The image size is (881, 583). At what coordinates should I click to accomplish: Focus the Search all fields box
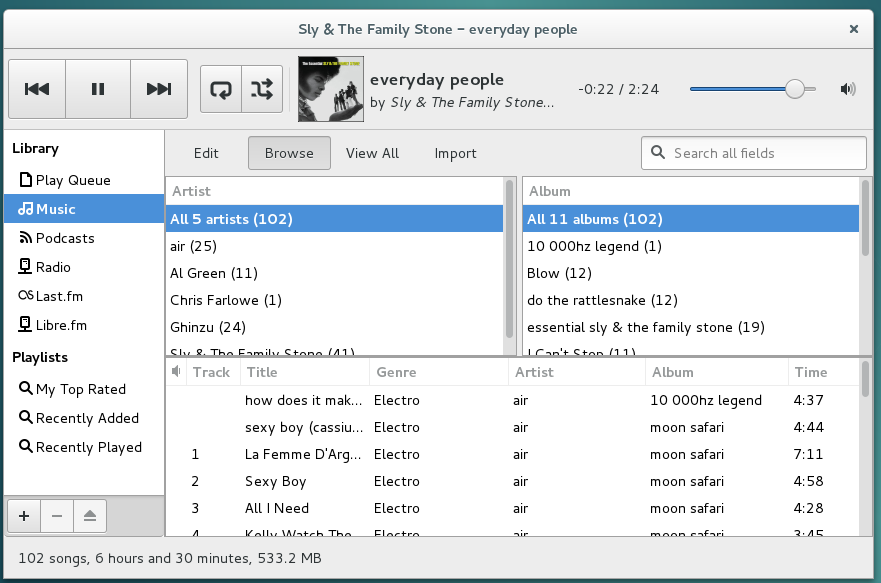pyautogui.click(x=754, y=153)
